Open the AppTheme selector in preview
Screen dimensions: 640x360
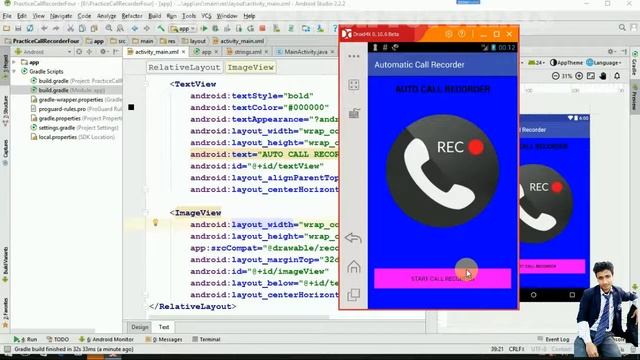point(567,62)
